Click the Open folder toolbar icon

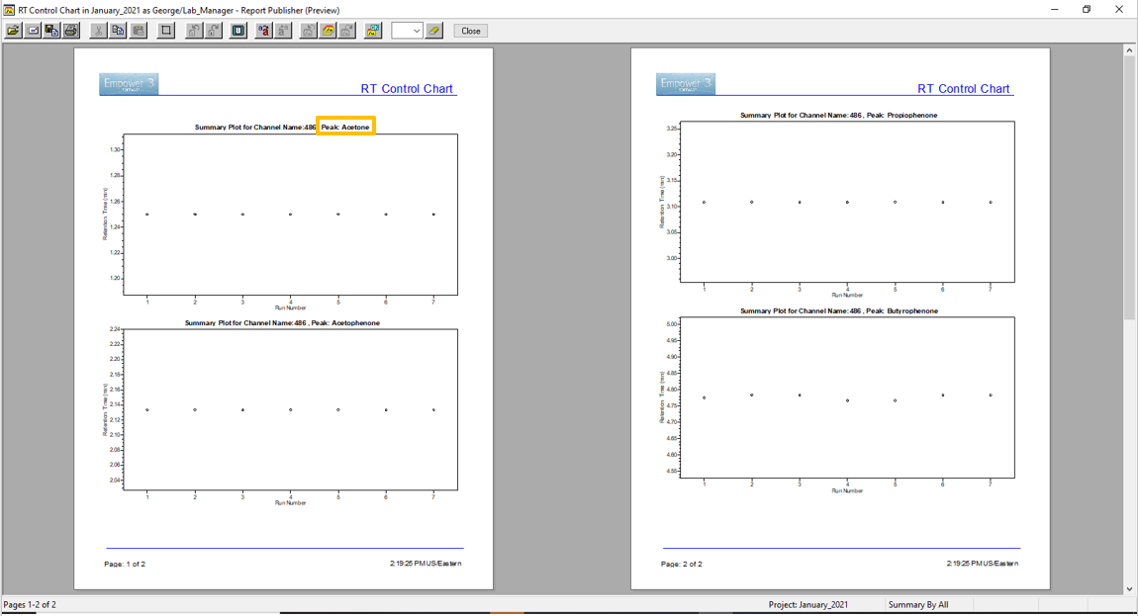(13, 30)
